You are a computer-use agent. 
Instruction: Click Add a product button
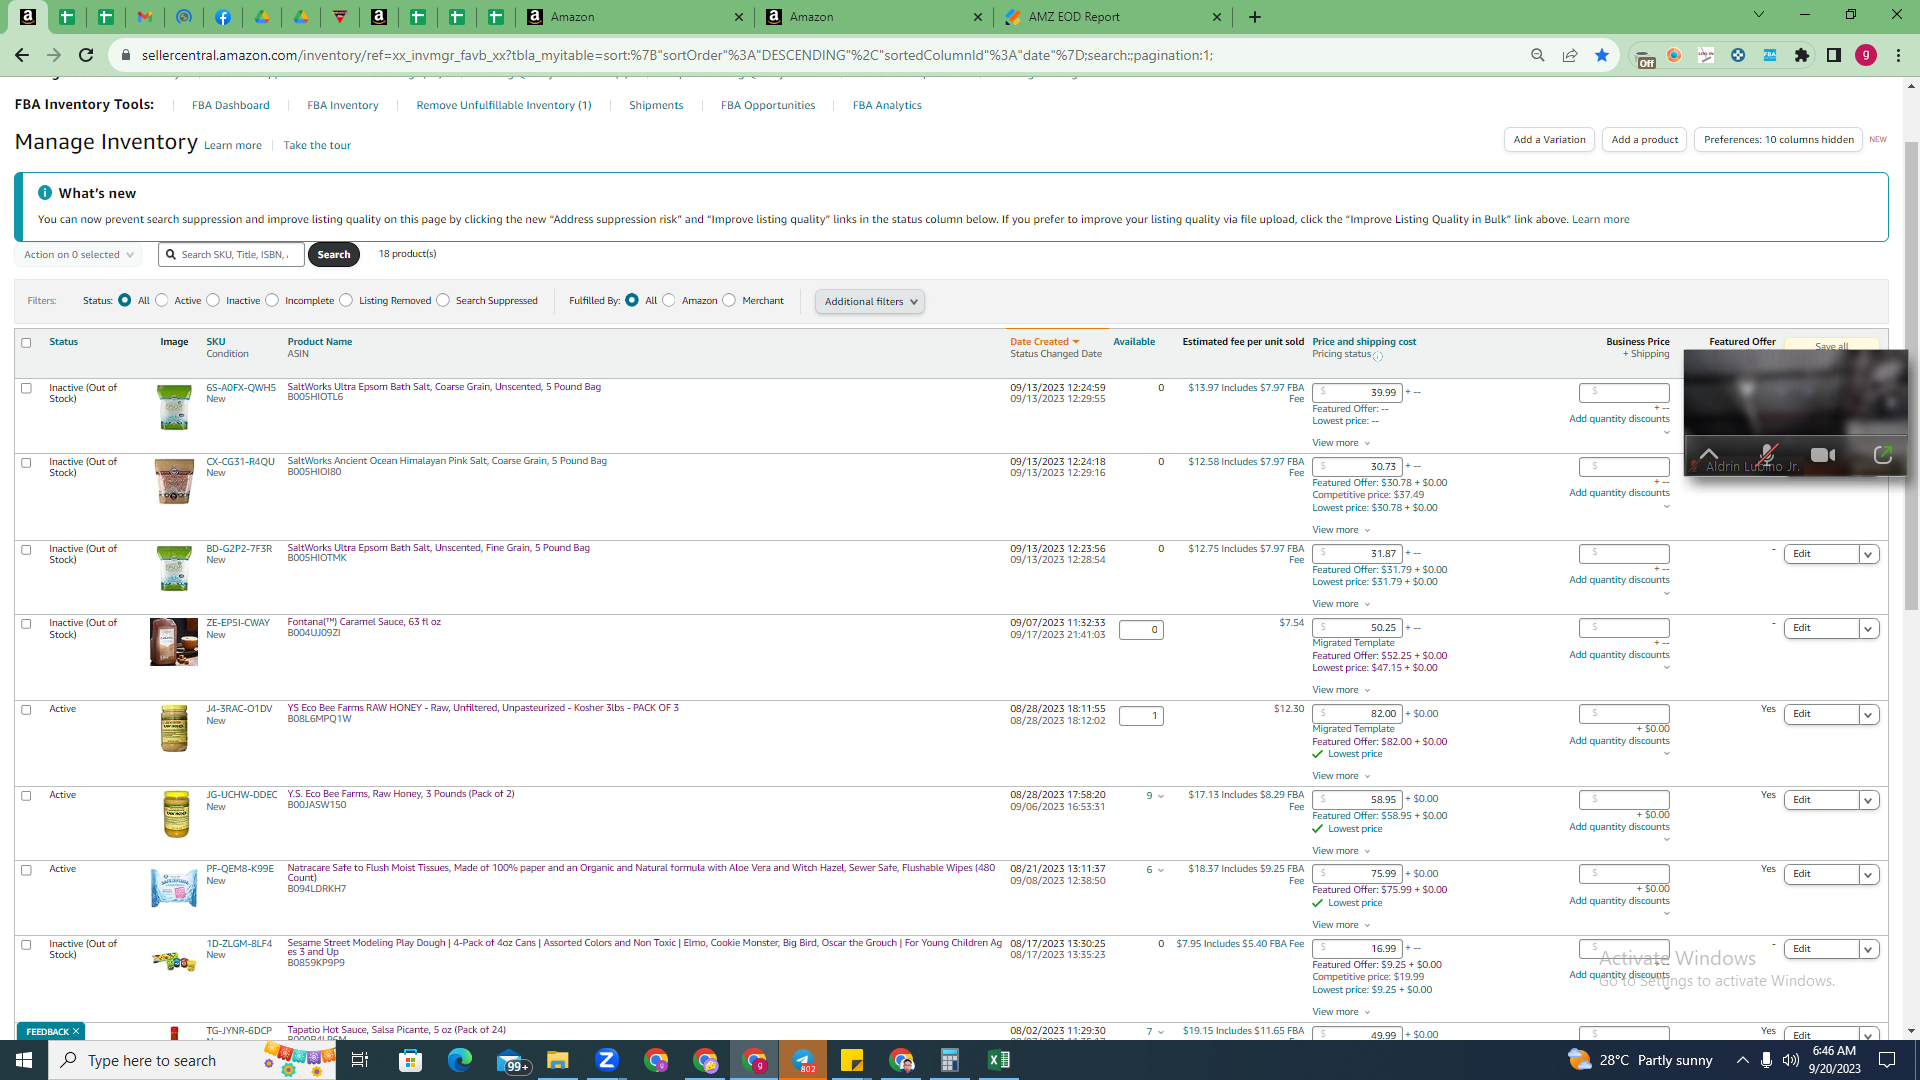(x=1645, y=140)
